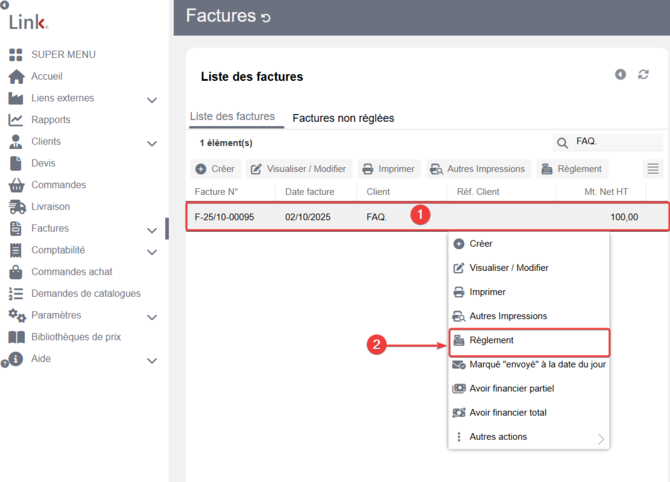Open the hamburger column menu icon
This screenshot has height=482, width=670.
click(x=652, y=169)
